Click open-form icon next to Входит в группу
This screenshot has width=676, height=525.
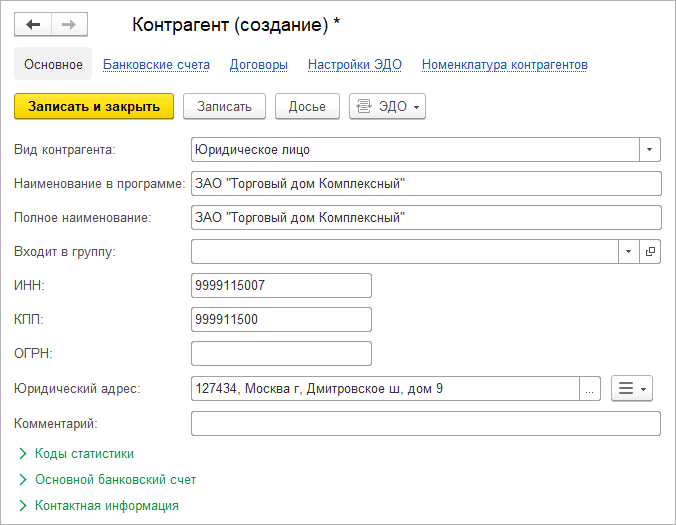[651, 252]
